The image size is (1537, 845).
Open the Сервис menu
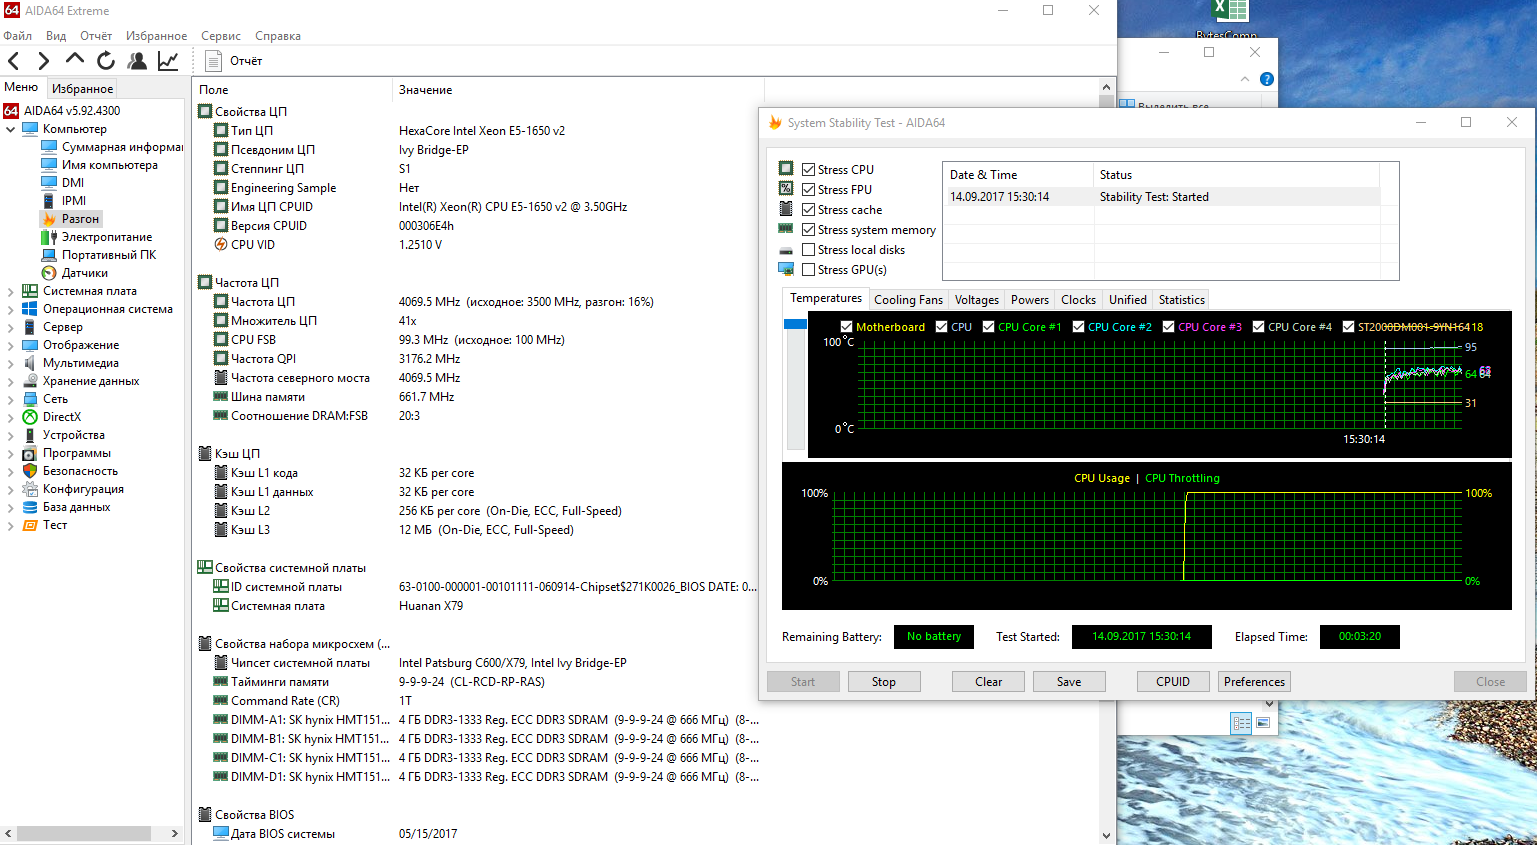click(221, 36)
